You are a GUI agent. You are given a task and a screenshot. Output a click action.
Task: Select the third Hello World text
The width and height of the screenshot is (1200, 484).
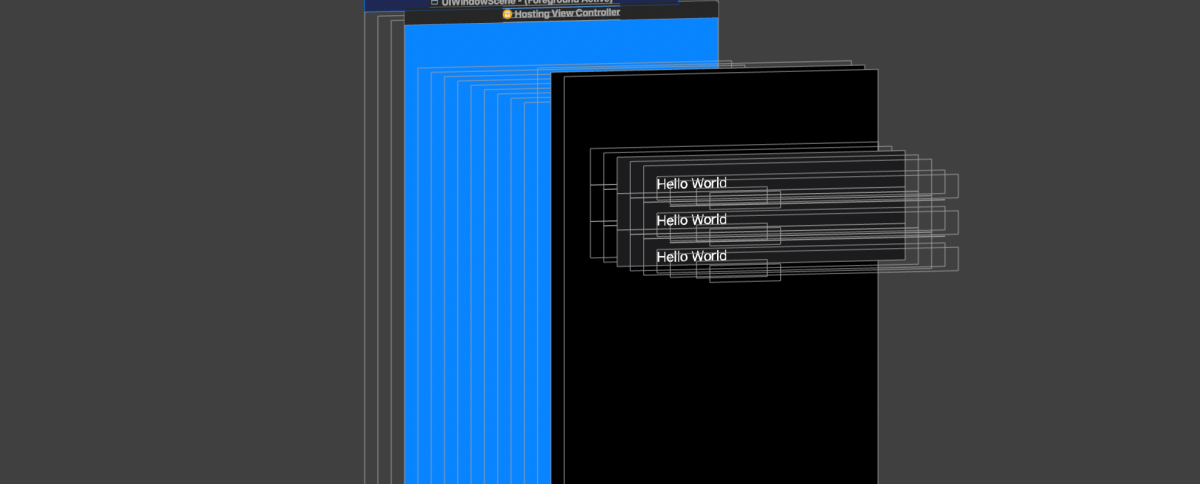pos(691,257)
